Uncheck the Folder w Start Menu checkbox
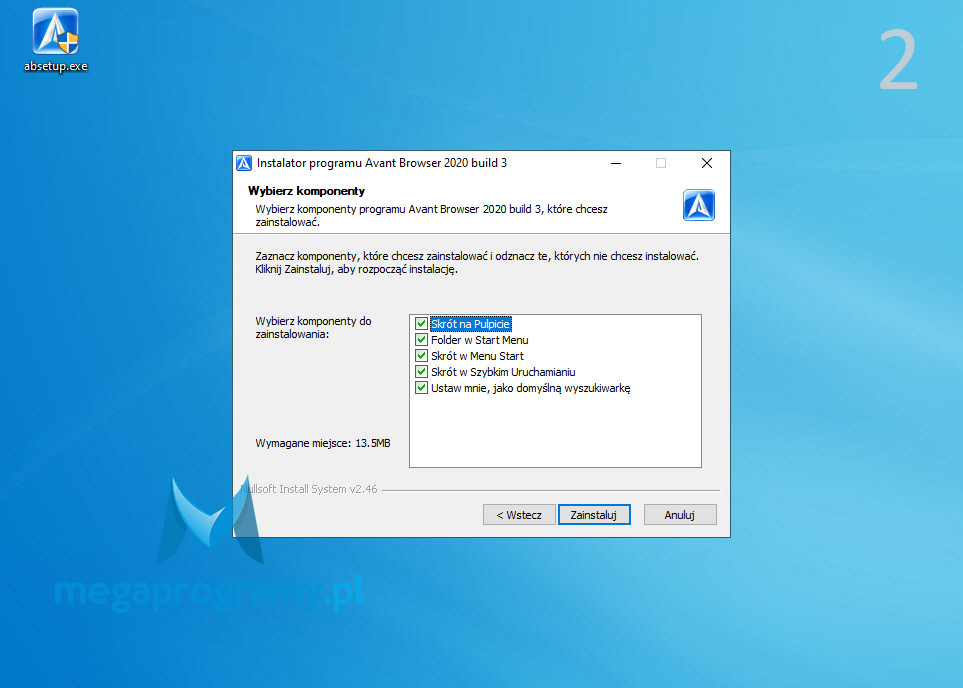Screen dimensions: 963x688 (x=421, y=340)
